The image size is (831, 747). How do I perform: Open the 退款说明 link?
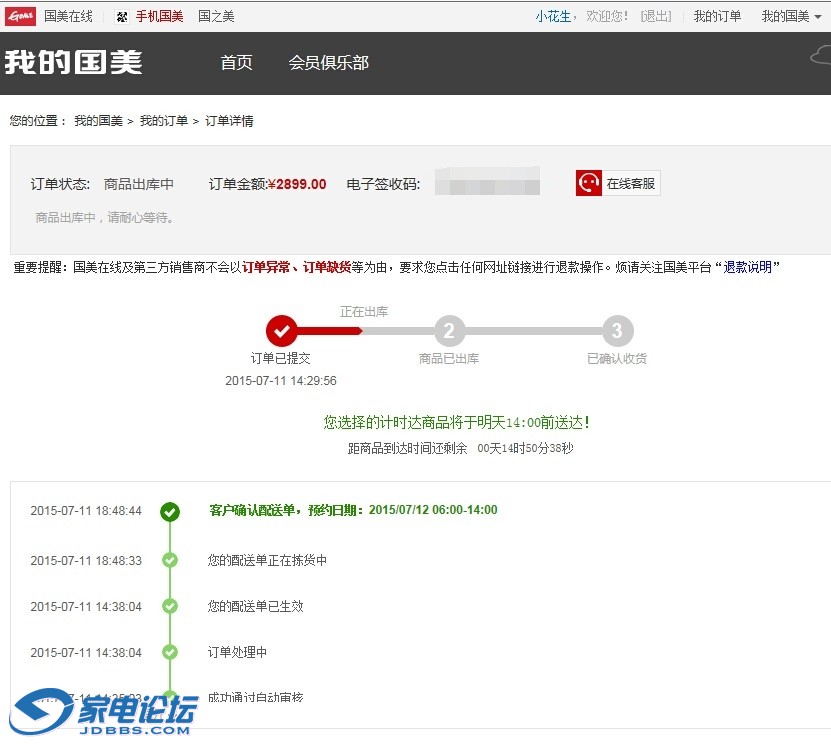point(749,266)
